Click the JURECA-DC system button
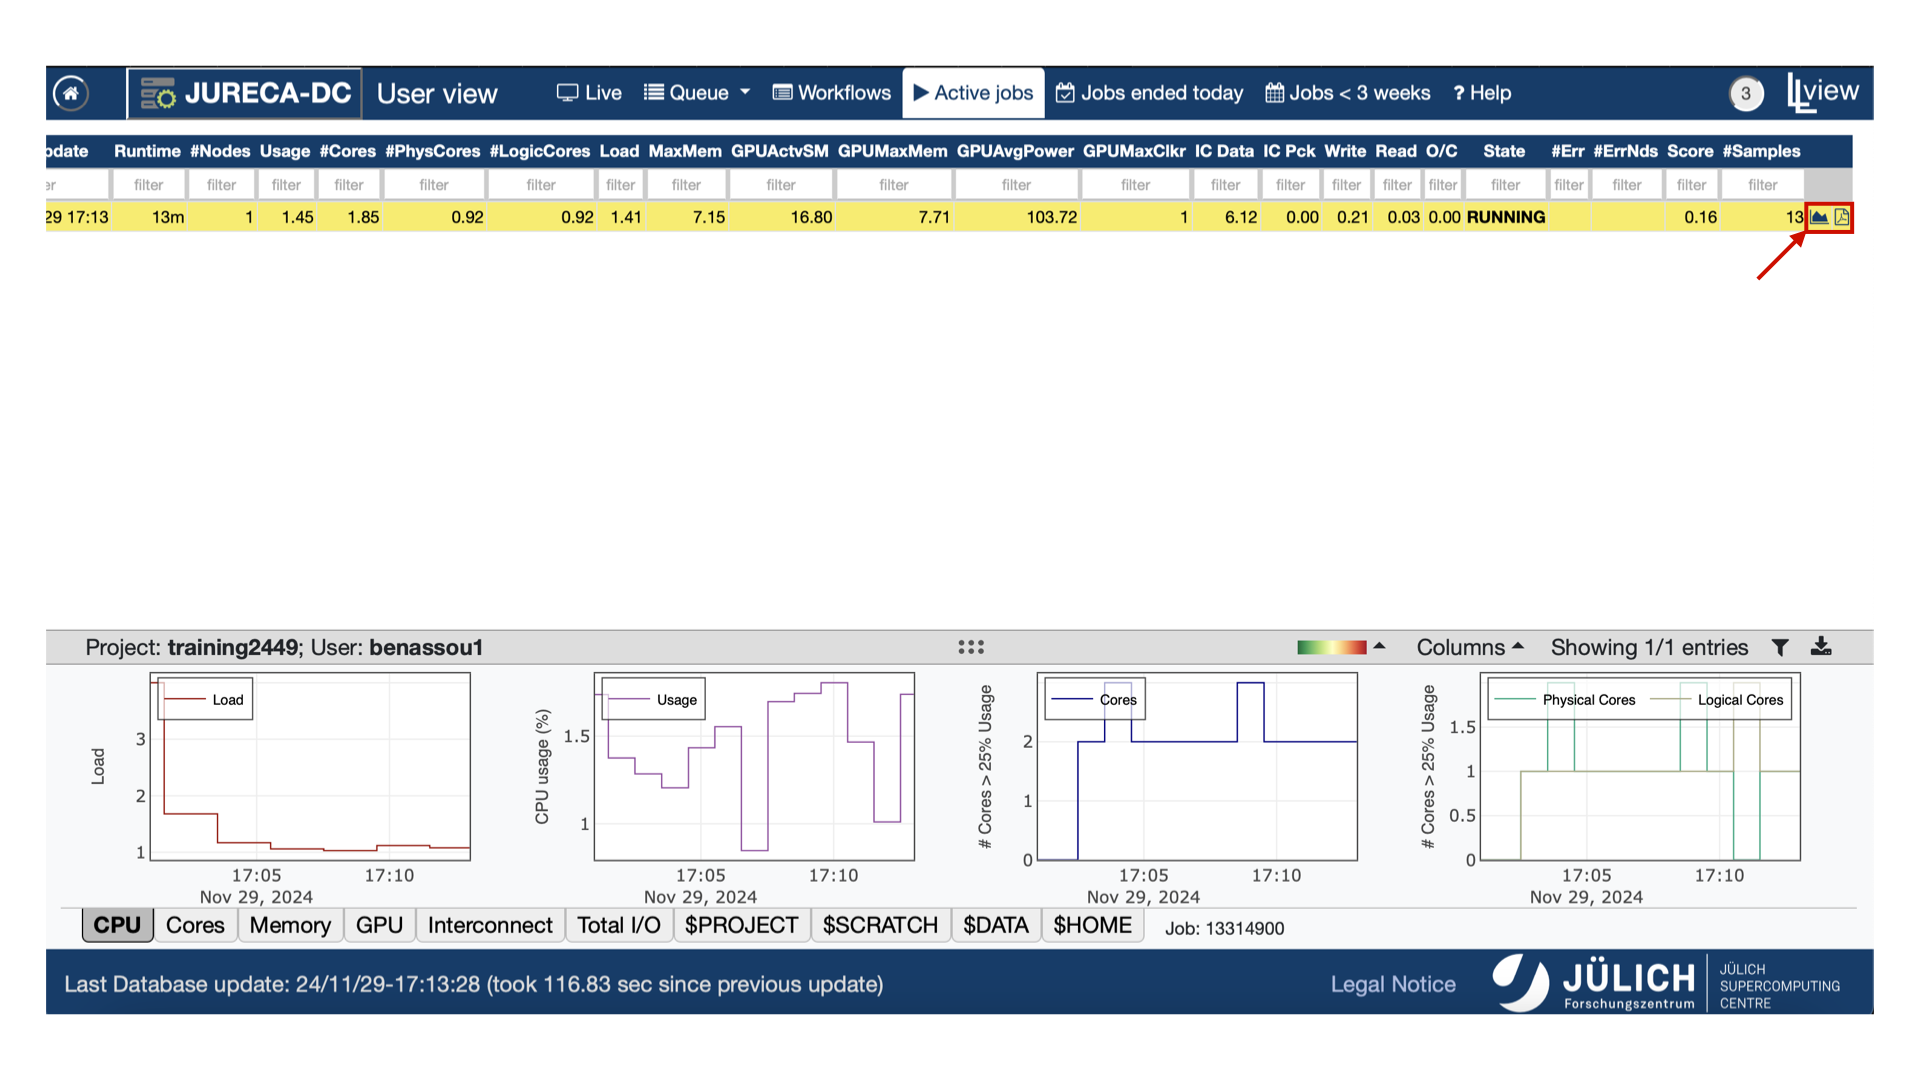The width and height of the screenshot is (1920, 1080). pyautogui.click(x=245, y=93)
